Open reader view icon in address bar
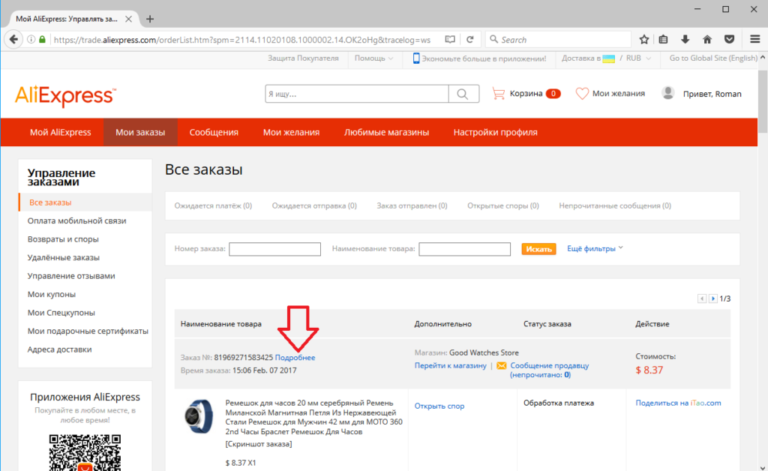Viewport: 768px width, 471px height. tap(450, 40)
